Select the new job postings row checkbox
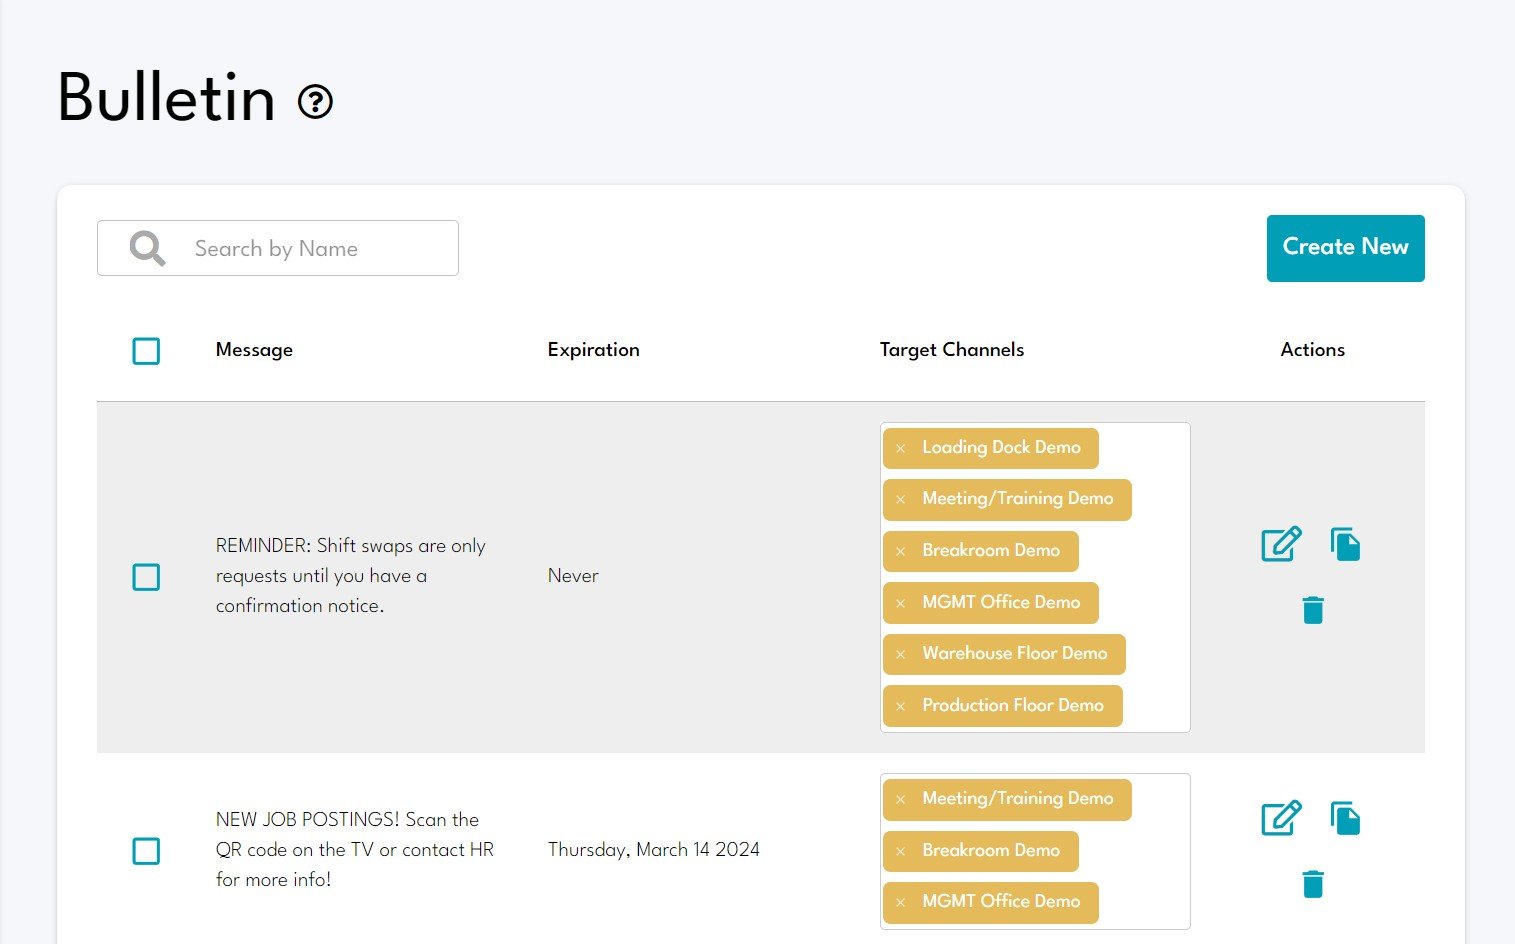 146,851
